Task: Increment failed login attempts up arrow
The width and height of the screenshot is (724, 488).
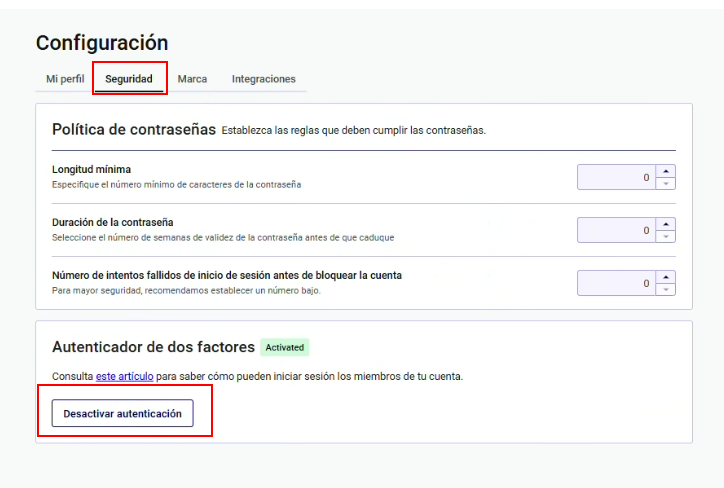Action: click(x=667, y=277)
